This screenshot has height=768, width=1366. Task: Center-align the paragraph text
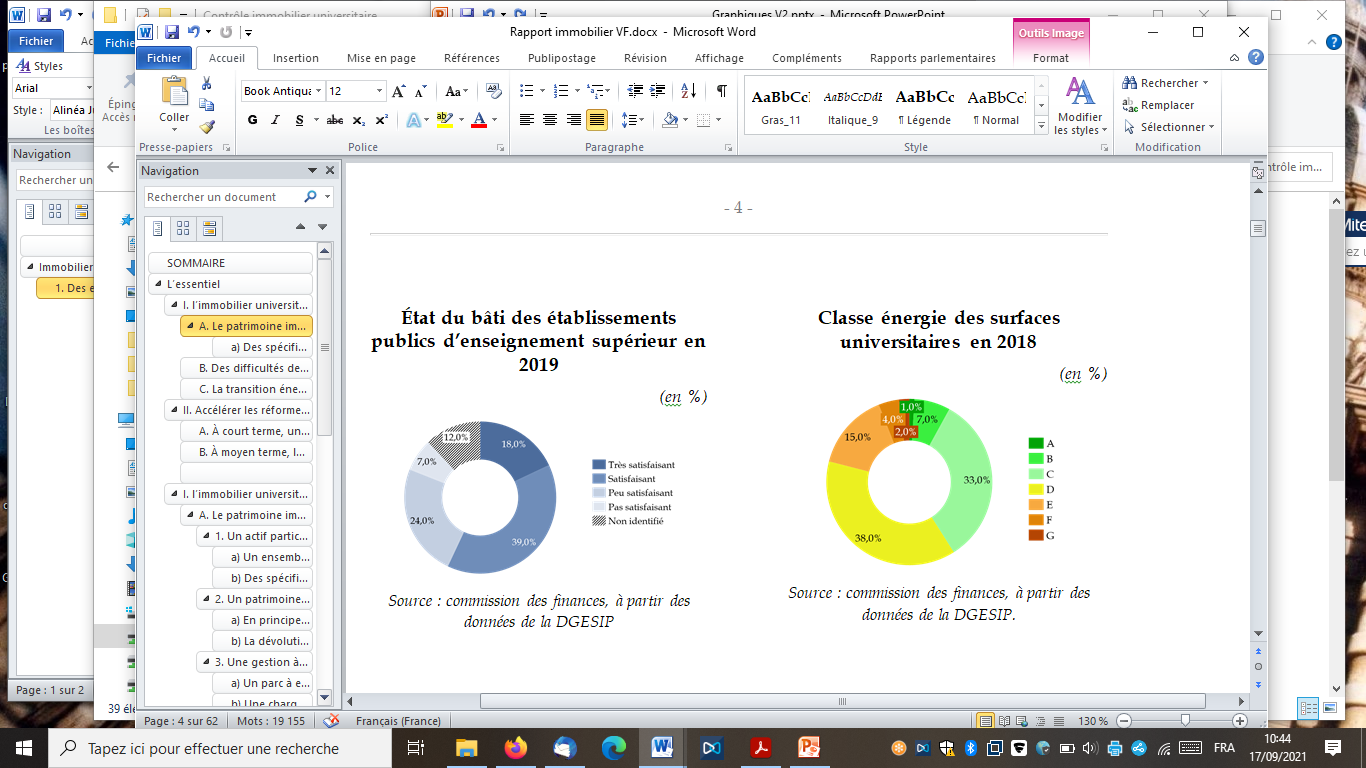coord(549,120)
